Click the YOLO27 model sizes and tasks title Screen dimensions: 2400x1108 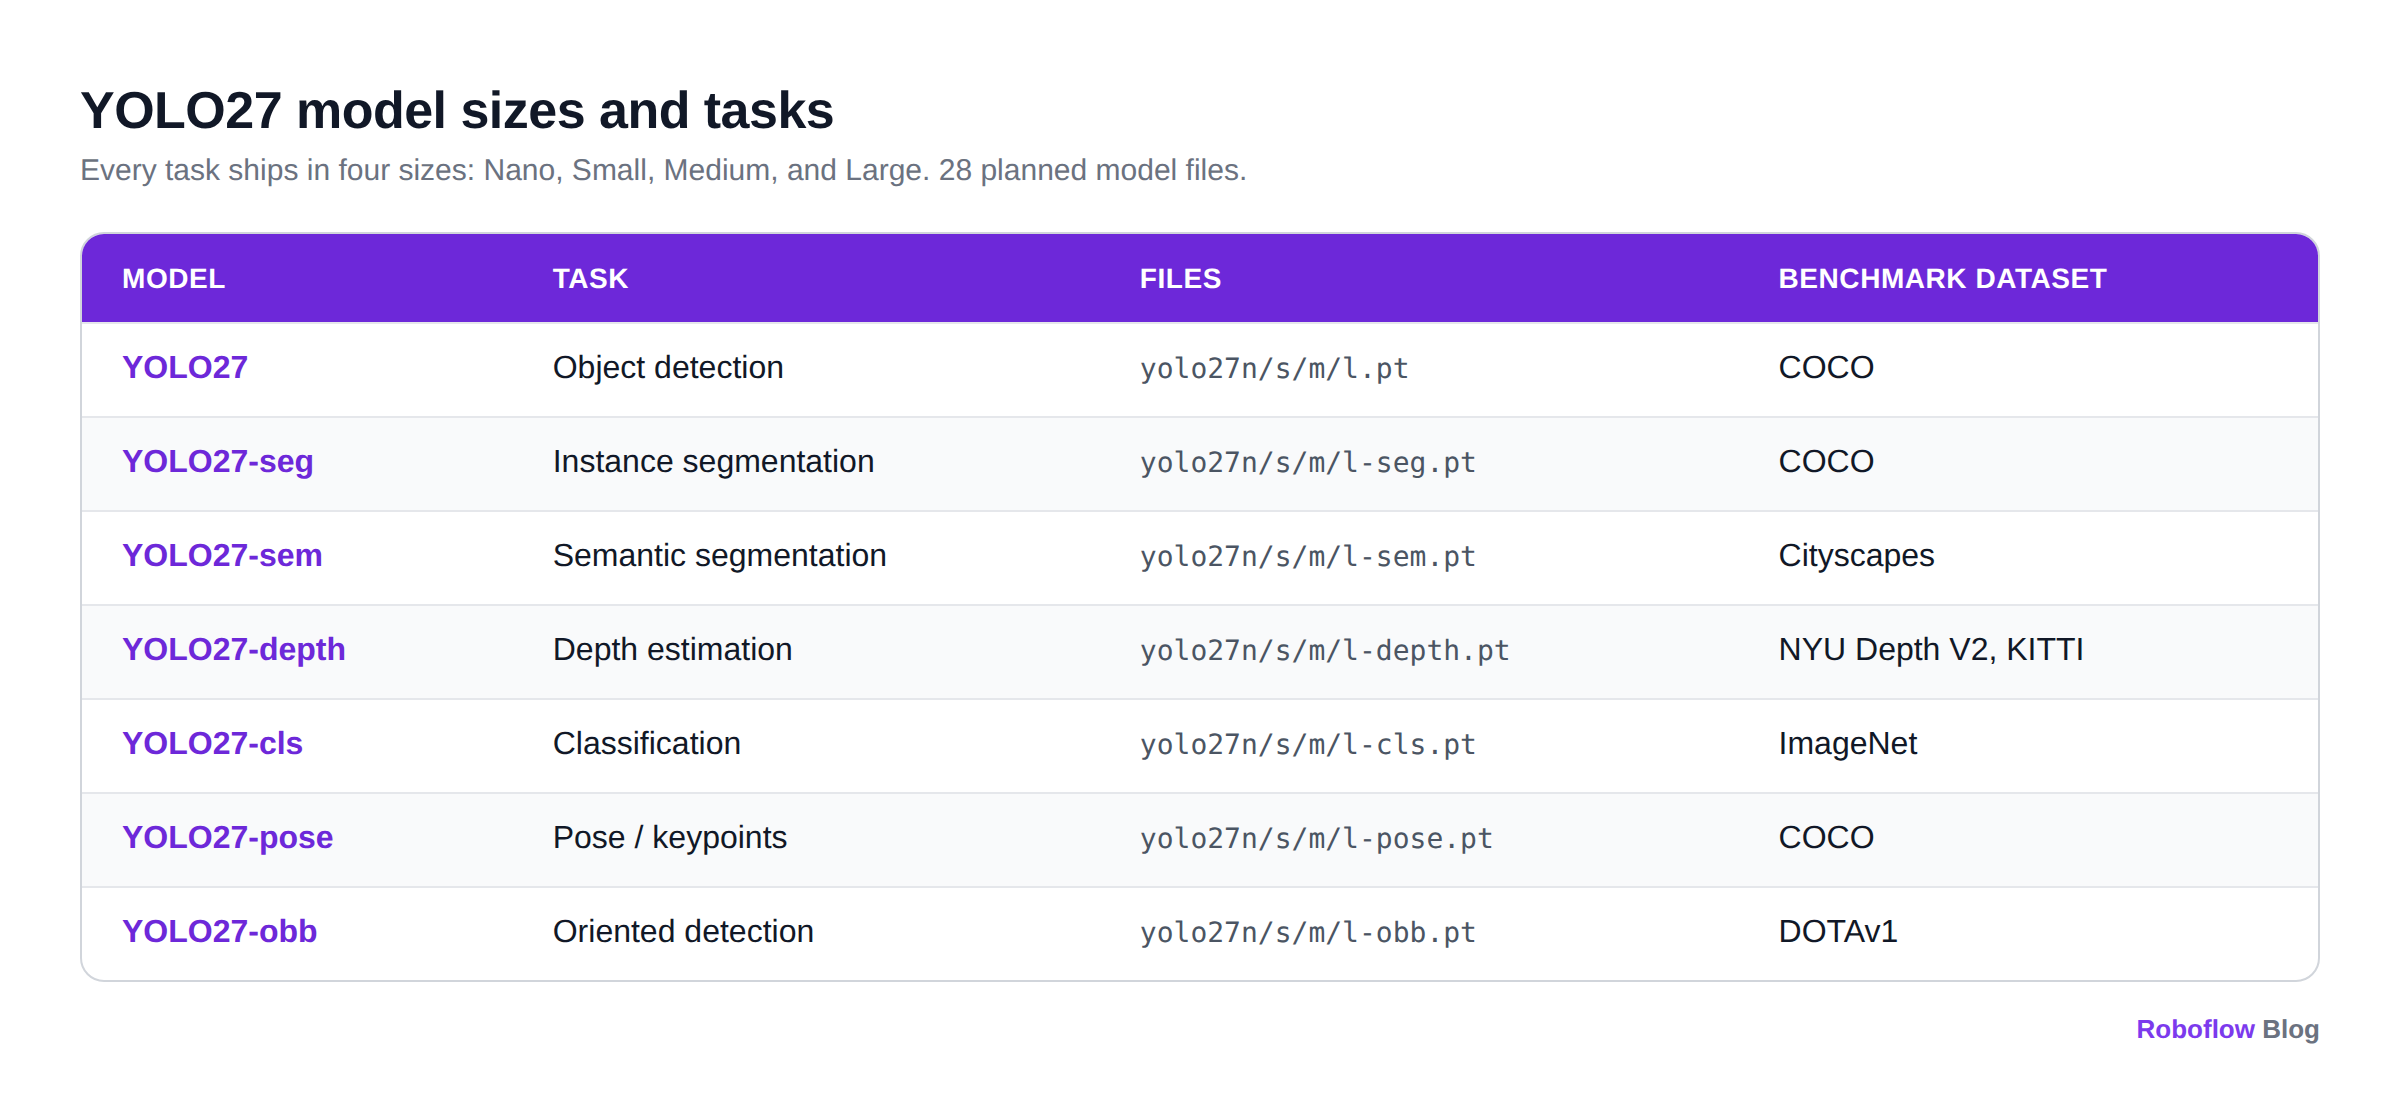tap(457, 110)
